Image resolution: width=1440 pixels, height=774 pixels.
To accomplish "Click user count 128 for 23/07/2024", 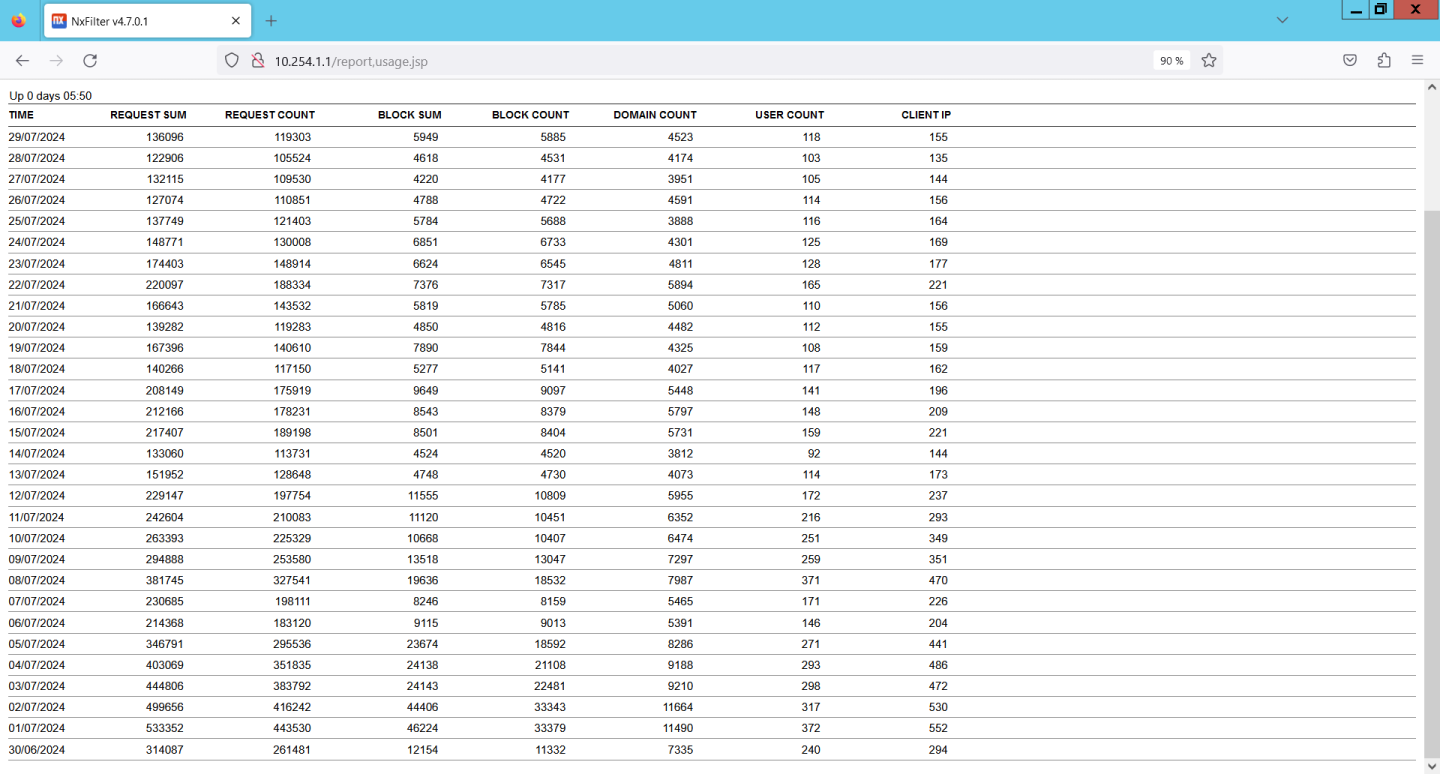I will (811, 264).
